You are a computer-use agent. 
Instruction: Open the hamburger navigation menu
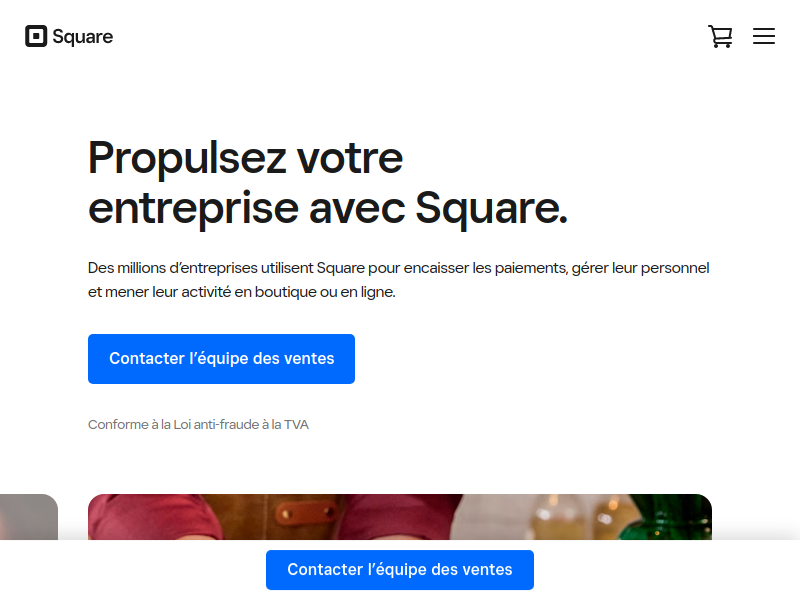(764, 36)
